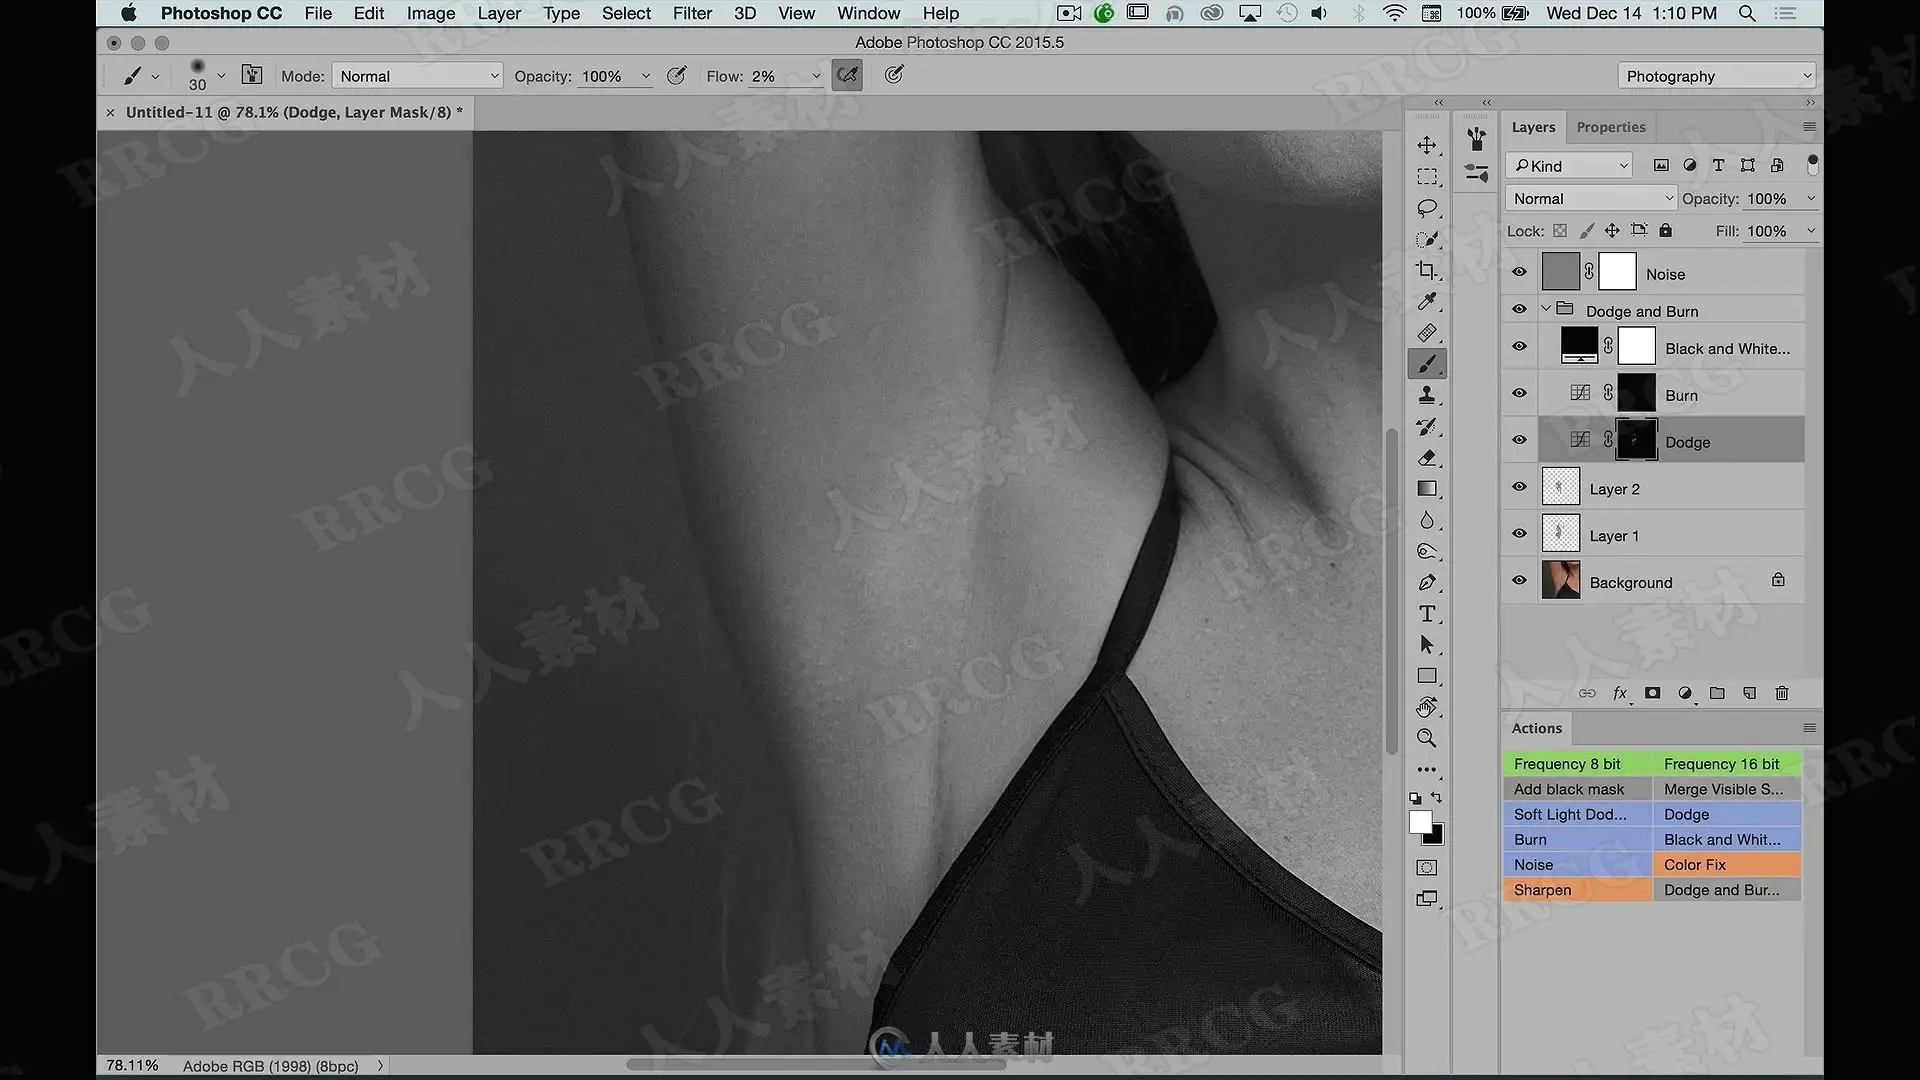
Task: Click the Delete layer trash icon
Action: [x=1781, y=693]
